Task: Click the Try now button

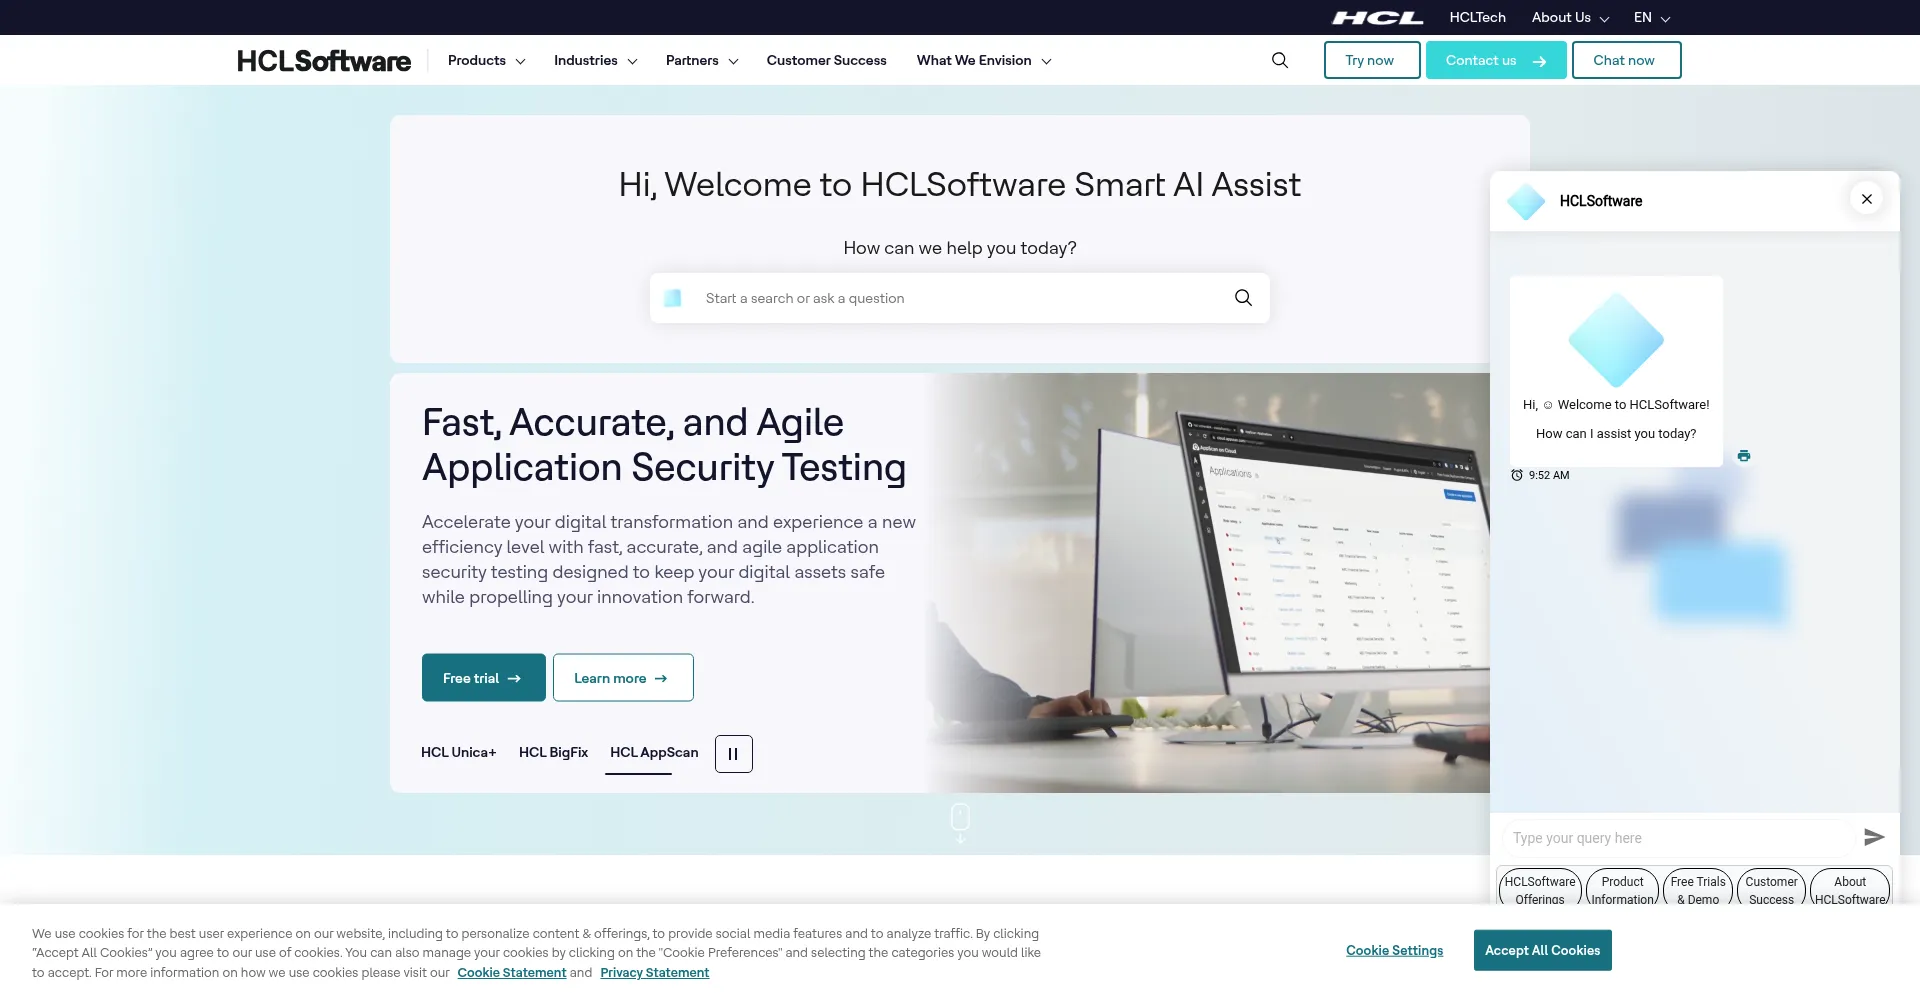Action: [1372, 60]
